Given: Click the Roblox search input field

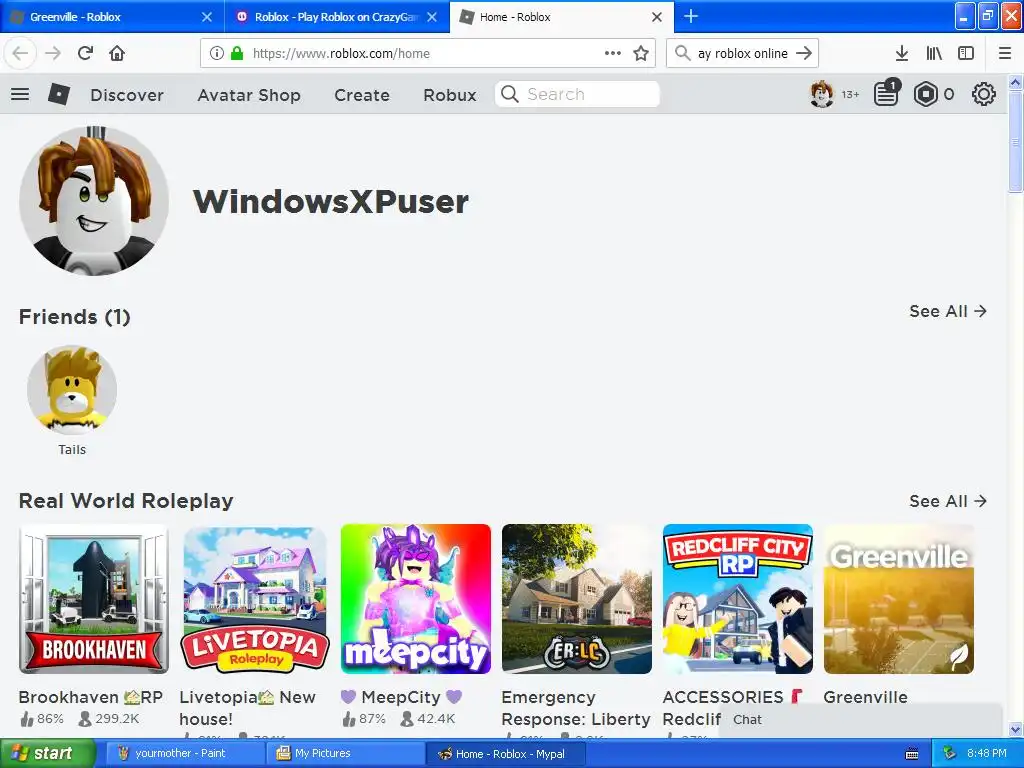Looking at the screenshot, I should point(577,95).
